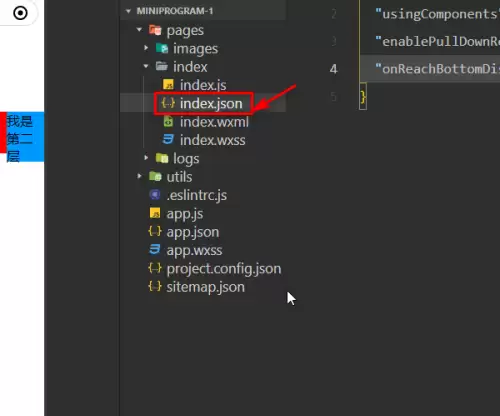Expand the logs folder arrow
This screenshot has height=416, width=500.
coord(146,158)
